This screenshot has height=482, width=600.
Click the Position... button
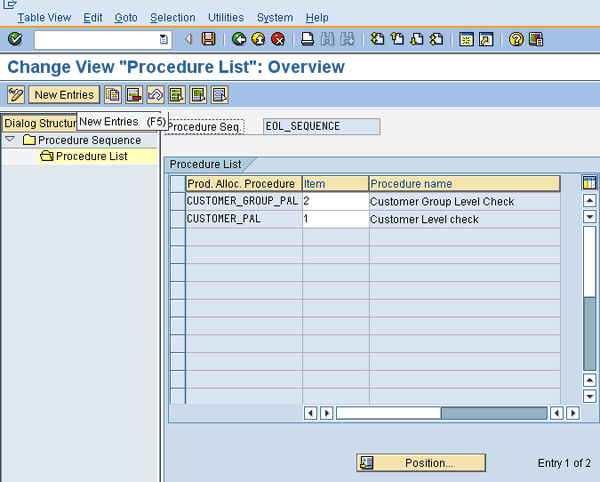pos(421,463)
